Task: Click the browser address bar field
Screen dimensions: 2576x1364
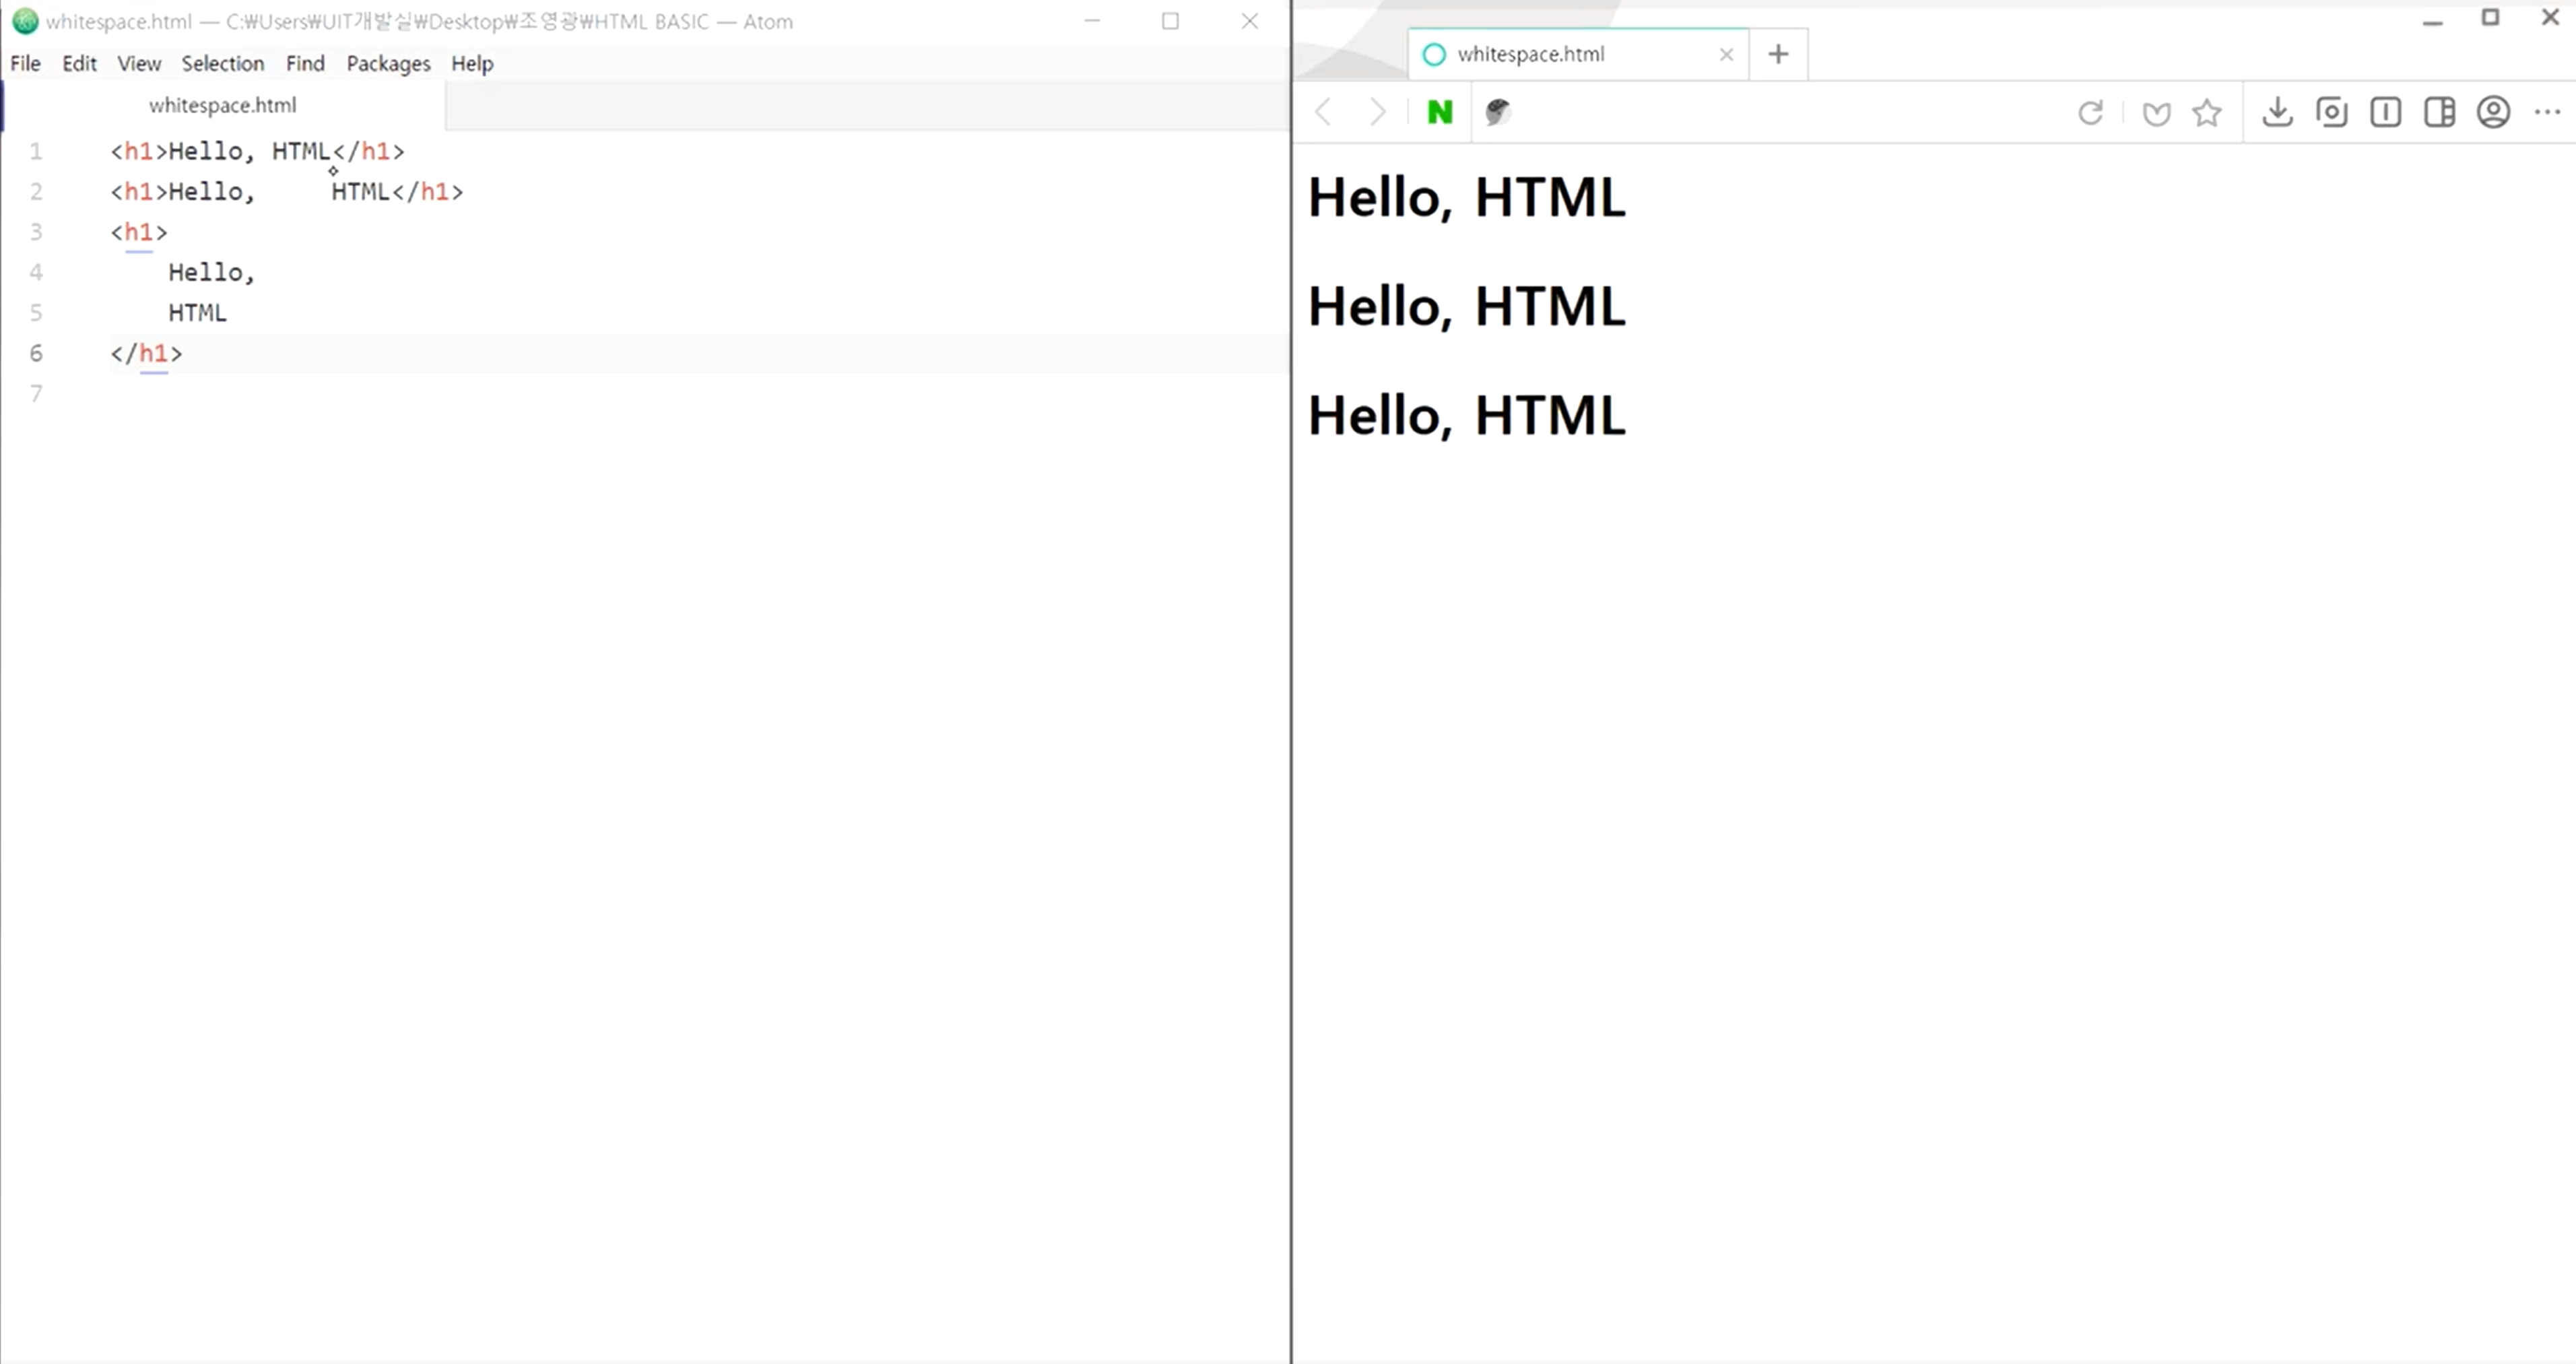Action: [1780, 112]
